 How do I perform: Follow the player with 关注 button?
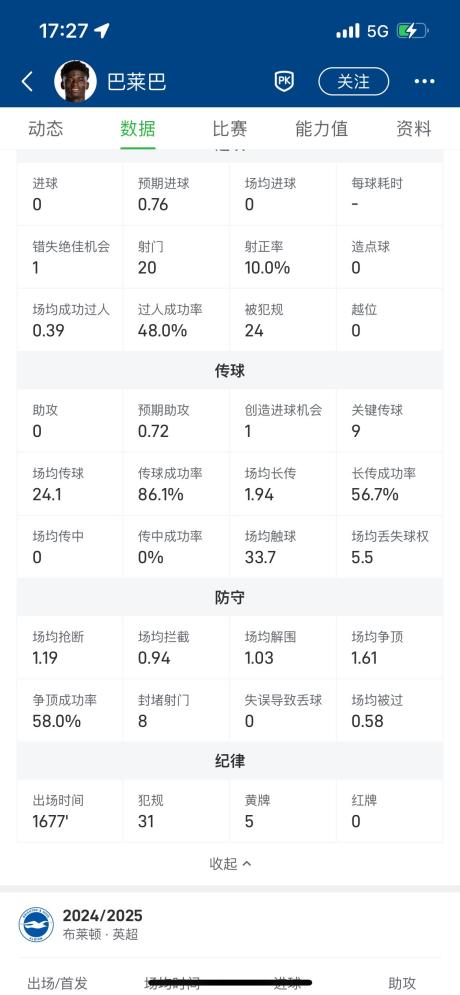(353, 81)
